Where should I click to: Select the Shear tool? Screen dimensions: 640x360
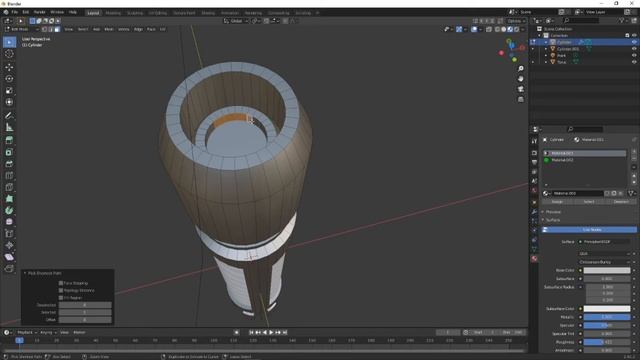(9, 257)
